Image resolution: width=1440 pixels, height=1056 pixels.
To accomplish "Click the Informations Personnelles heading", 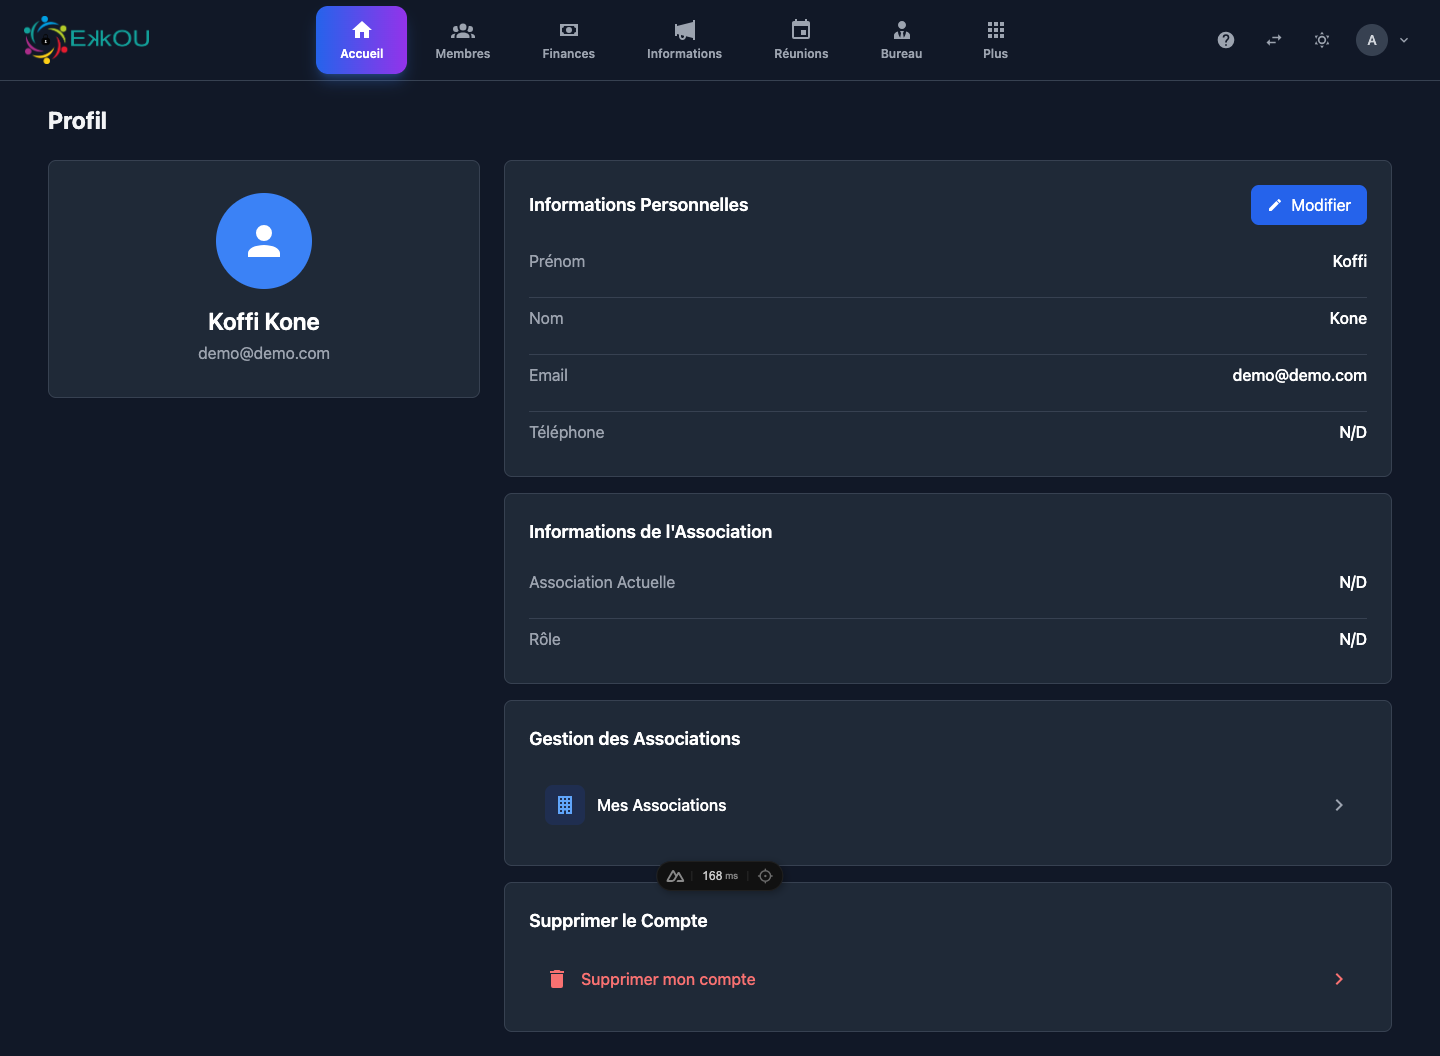I will 638,205.
